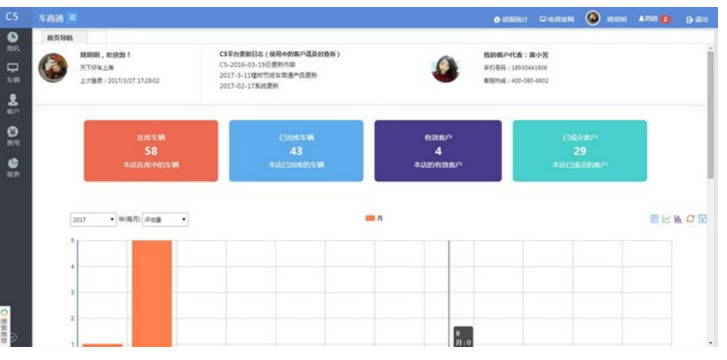Open 战报统计 statistics in the top bar
727x360 pixels.
510,20
